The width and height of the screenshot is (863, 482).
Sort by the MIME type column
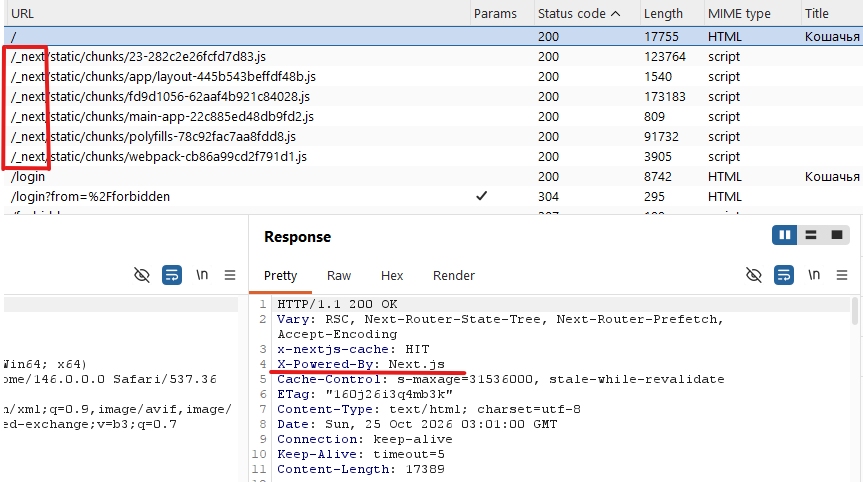click(739, 13)
